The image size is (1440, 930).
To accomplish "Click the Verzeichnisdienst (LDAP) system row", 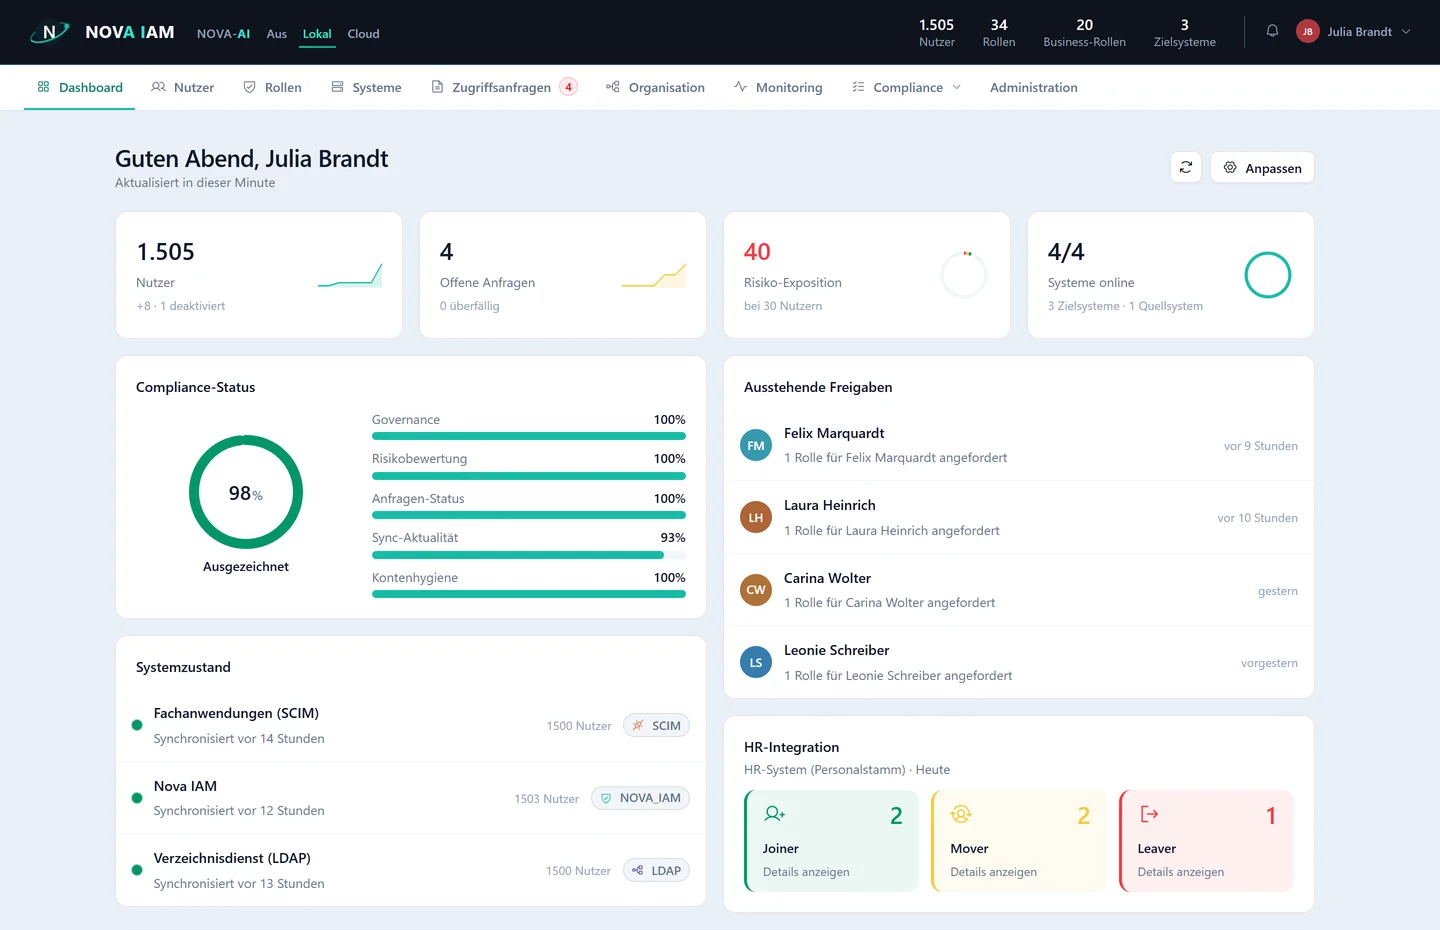I will pyautogui.click(x=411, y=870).
